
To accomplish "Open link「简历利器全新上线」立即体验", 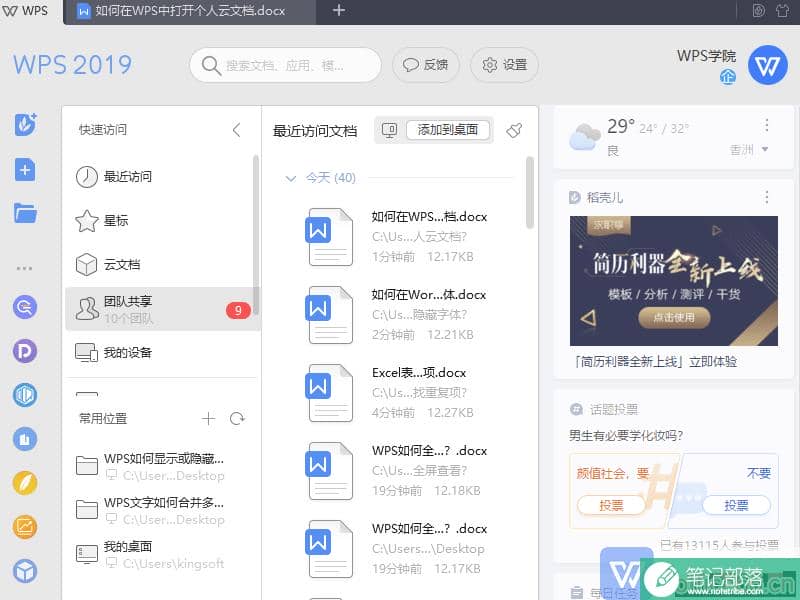I will pos(656,362).
